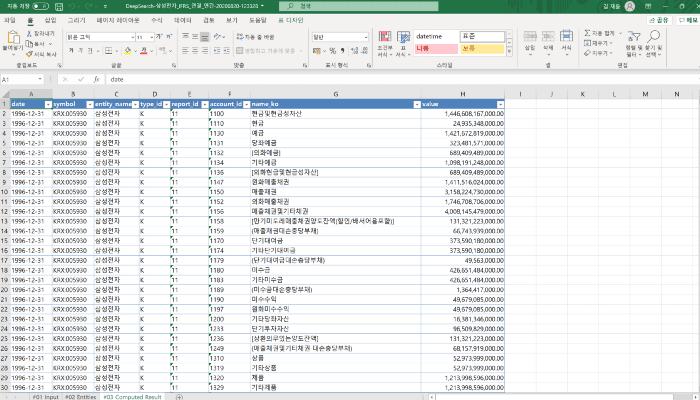
Task: Open the Insert (삽입) ribbon tab
Action: [50, 20]
